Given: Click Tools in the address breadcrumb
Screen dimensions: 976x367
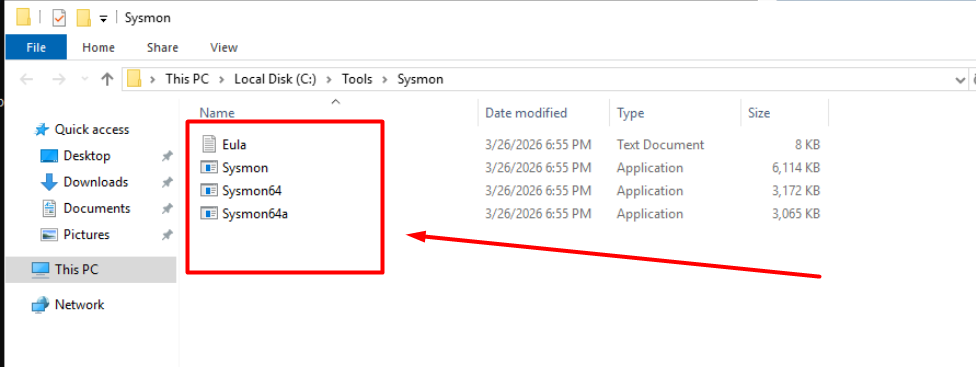Looking at the screenshot, I should [x=357, y=79].
